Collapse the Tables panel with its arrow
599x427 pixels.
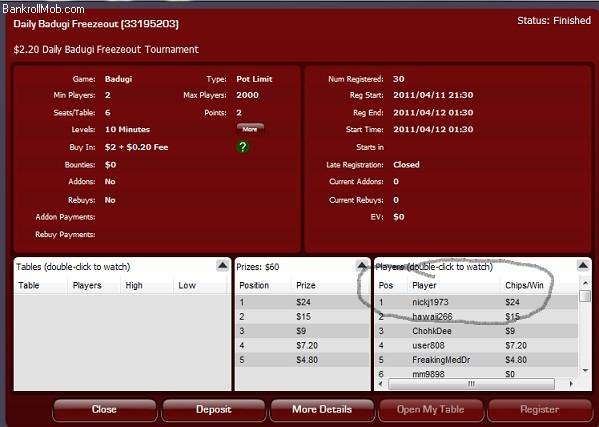(x=222, y=265)
